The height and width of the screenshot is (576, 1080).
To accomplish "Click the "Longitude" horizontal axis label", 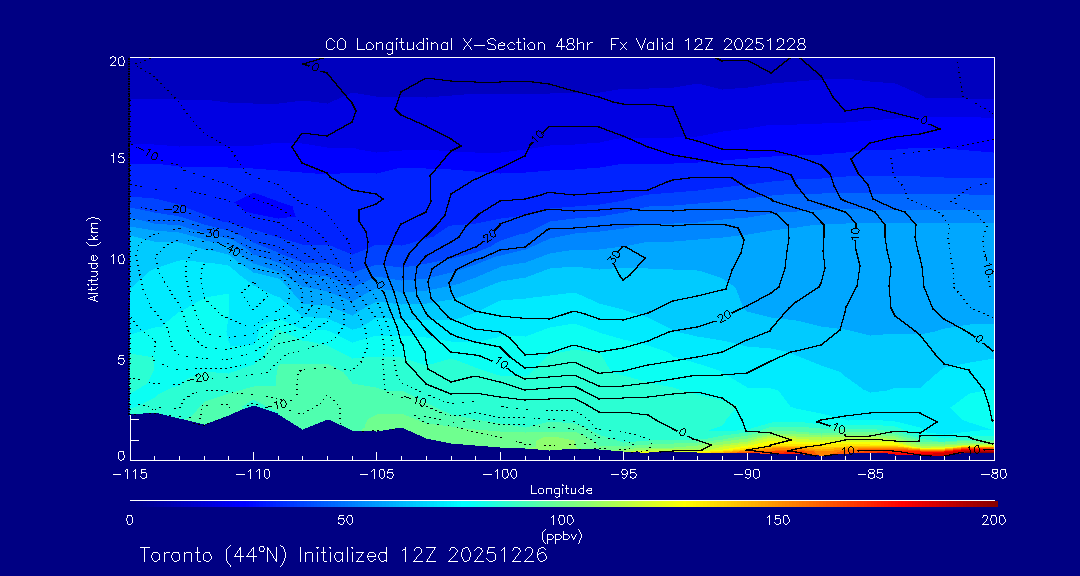I will pos(561,489).
